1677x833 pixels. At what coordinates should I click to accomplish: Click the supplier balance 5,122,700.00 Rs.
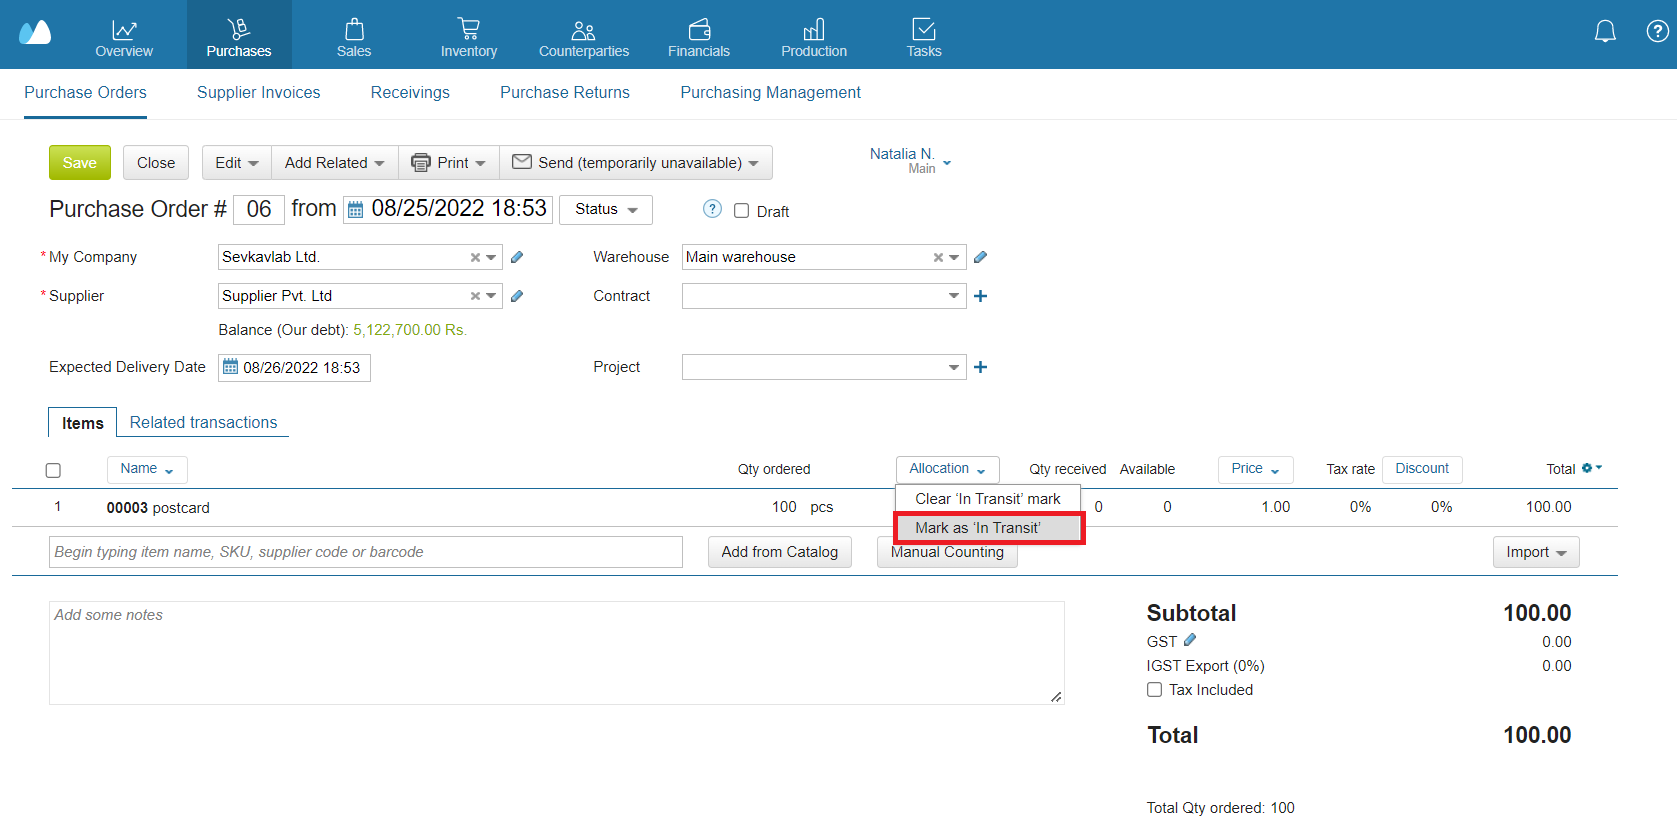pyautogui.click(x=410, y=330)
